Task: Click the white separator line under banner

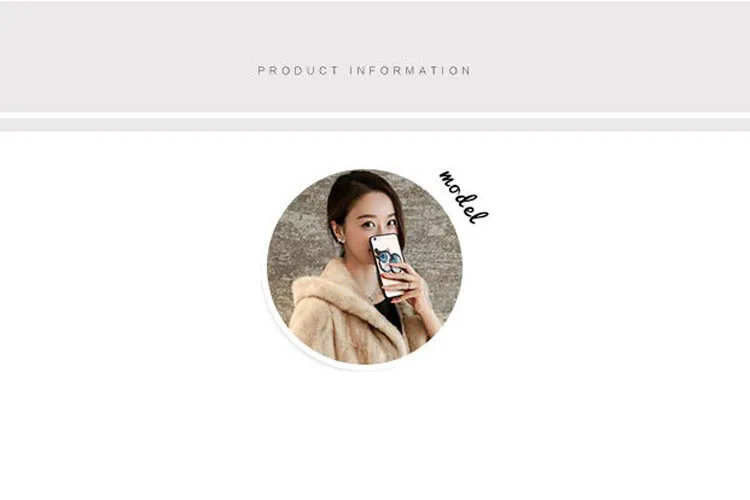Action: coord(375,115)
